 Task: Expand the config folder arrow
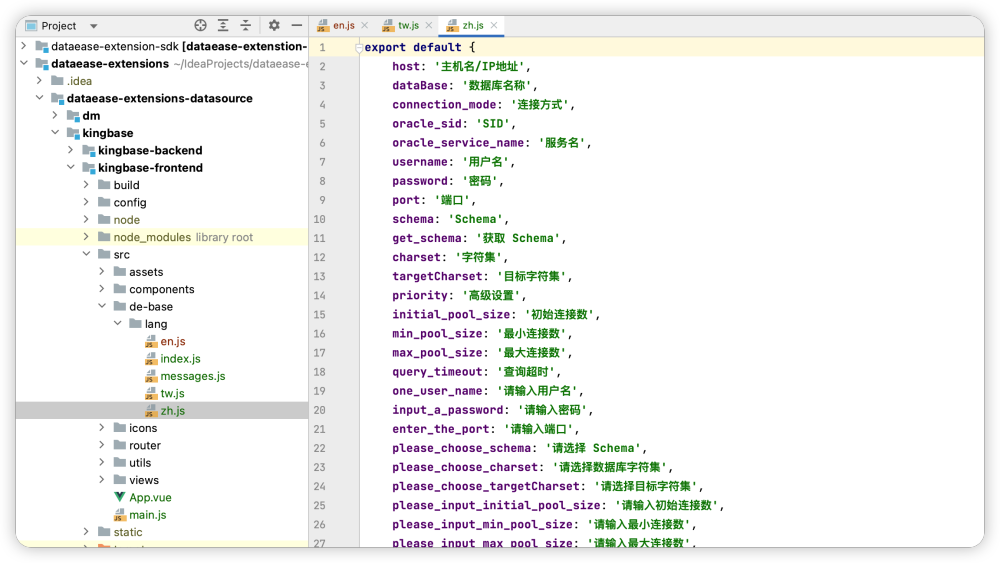[86, 201]
